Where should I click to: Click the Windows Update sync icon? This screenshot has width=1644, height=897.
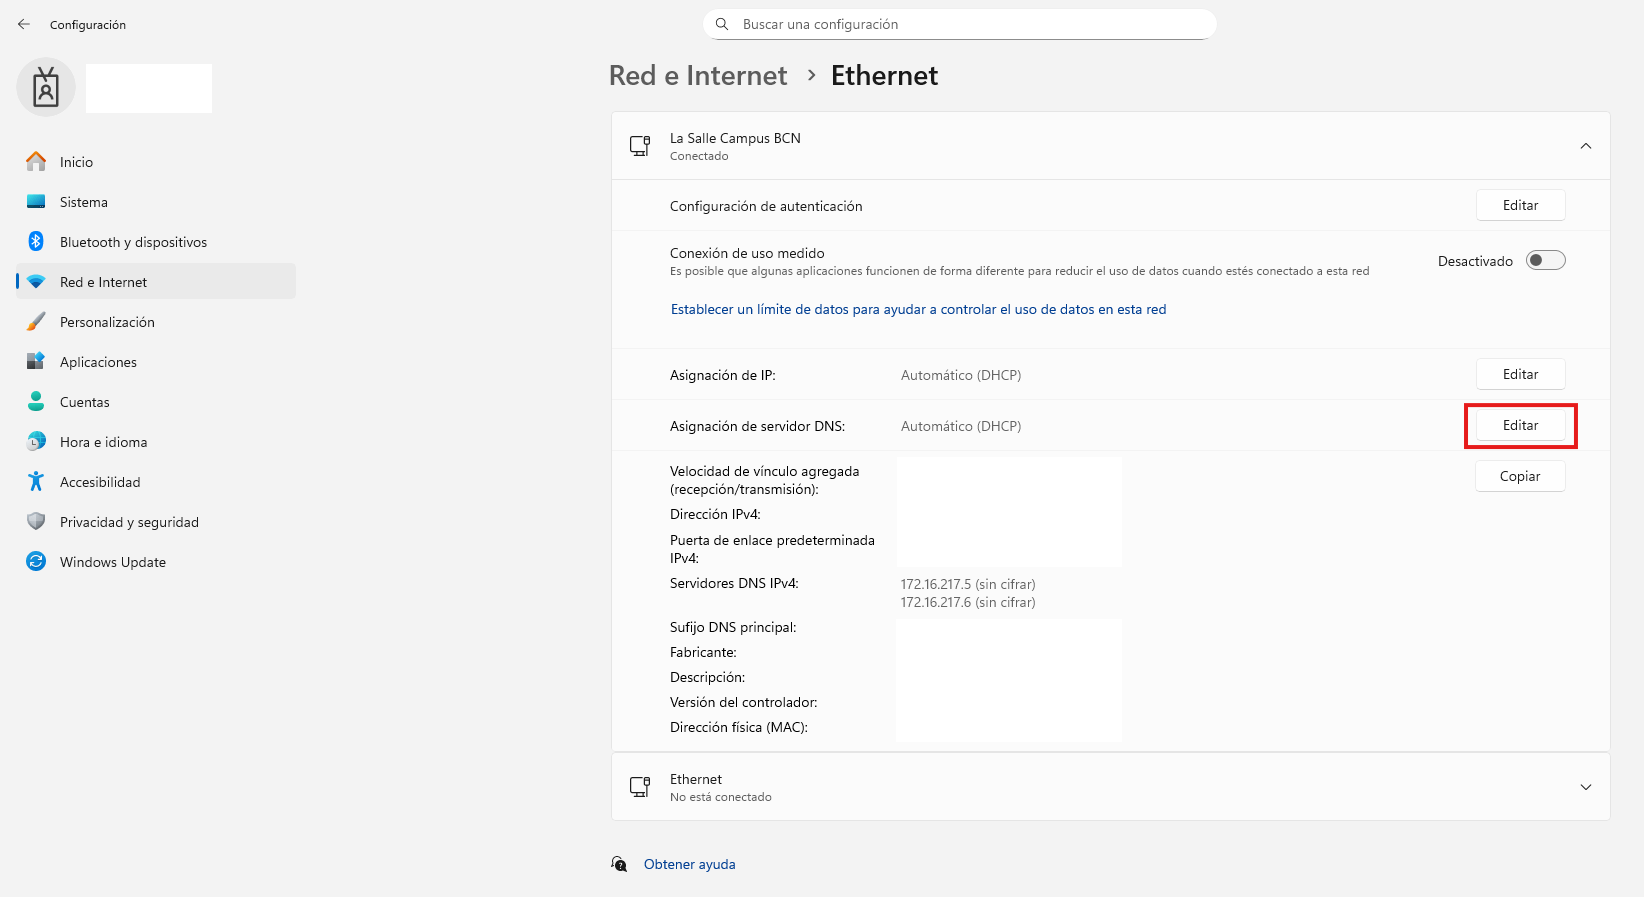[x=36, y=561]
